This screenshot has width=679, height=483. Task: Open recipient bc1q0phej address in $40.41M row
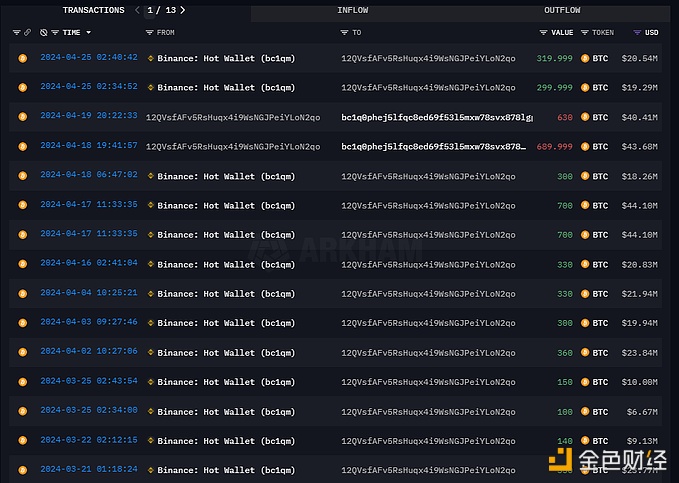point(437,117)
